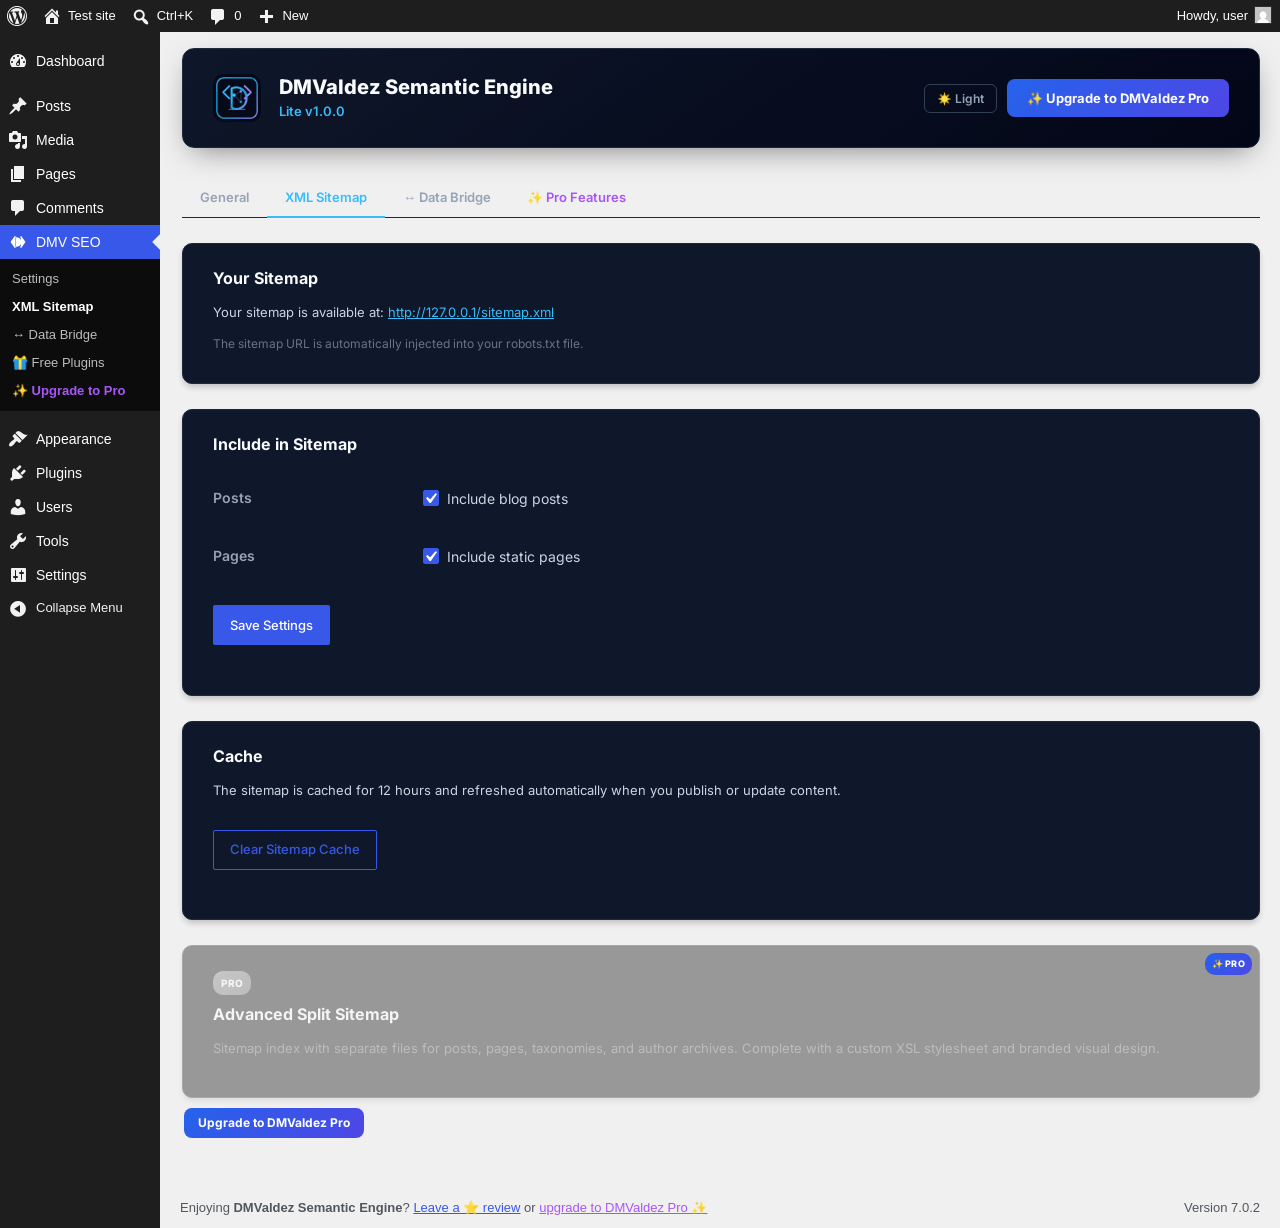Viewport: 1280px width, 1228px height.
Task: Click the plus icon beside New
Action: pos(266,16)
